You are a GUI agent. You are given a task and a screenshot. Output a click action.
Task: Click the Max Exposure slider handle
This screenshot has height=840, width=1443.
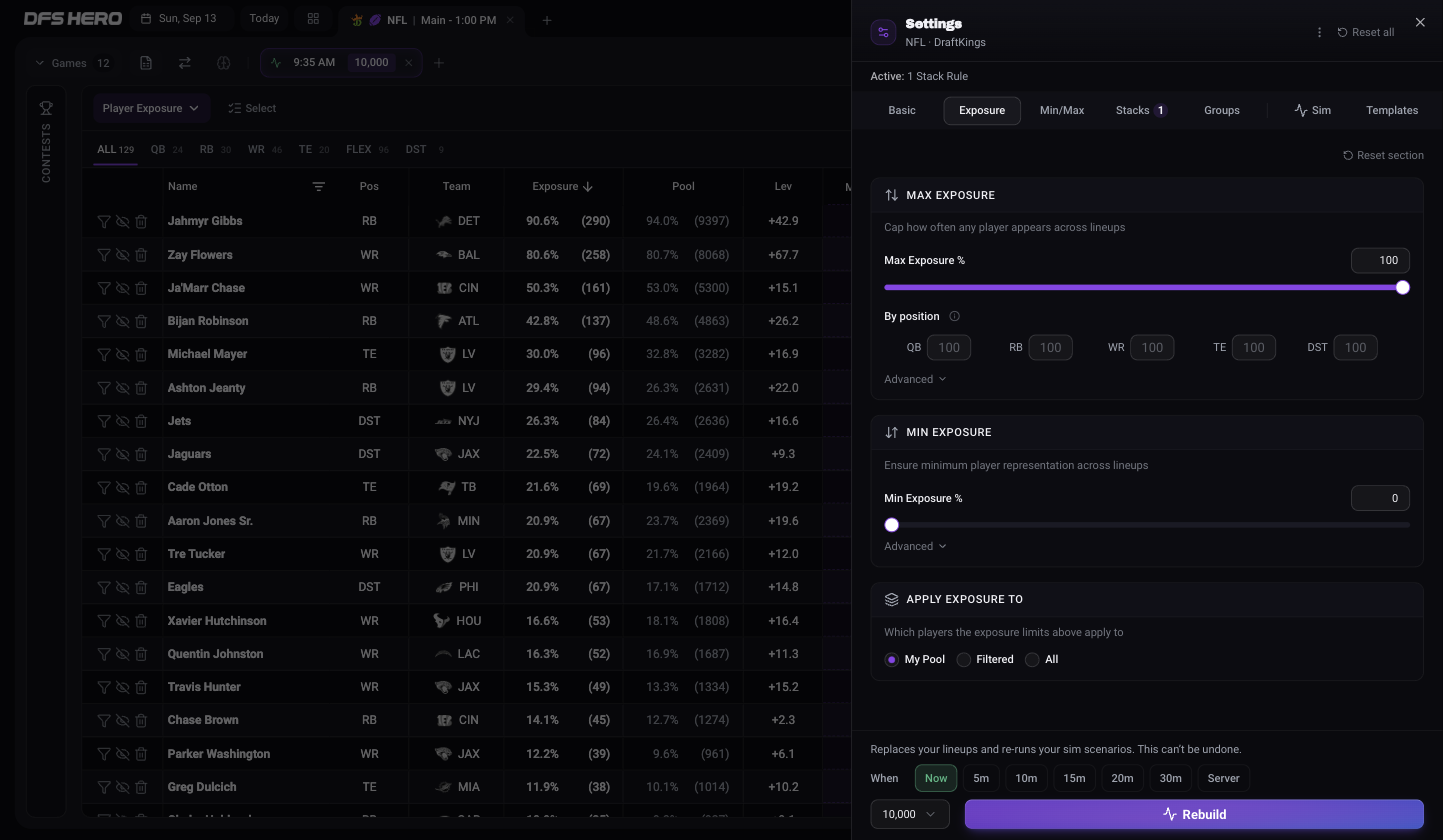1403,288
